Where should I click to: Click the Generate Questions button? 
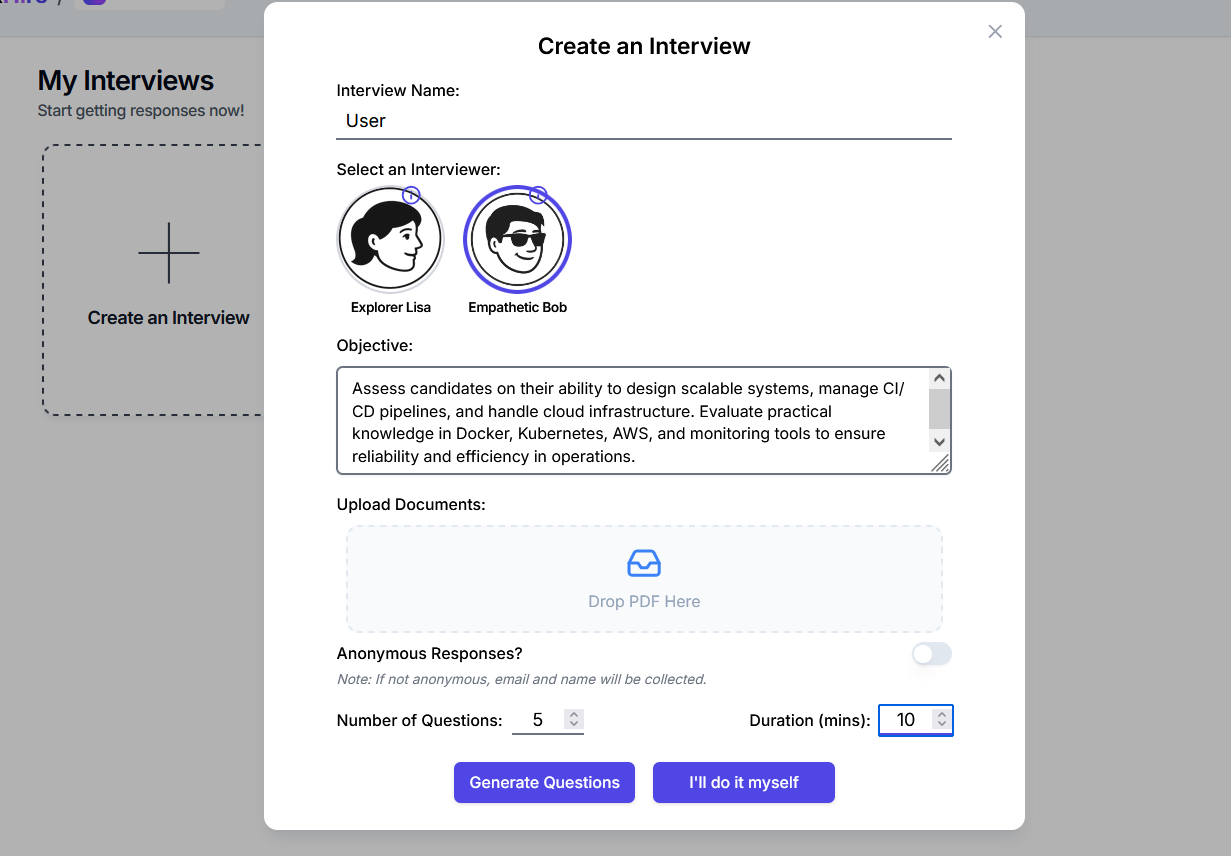click(x=544, y=783)
